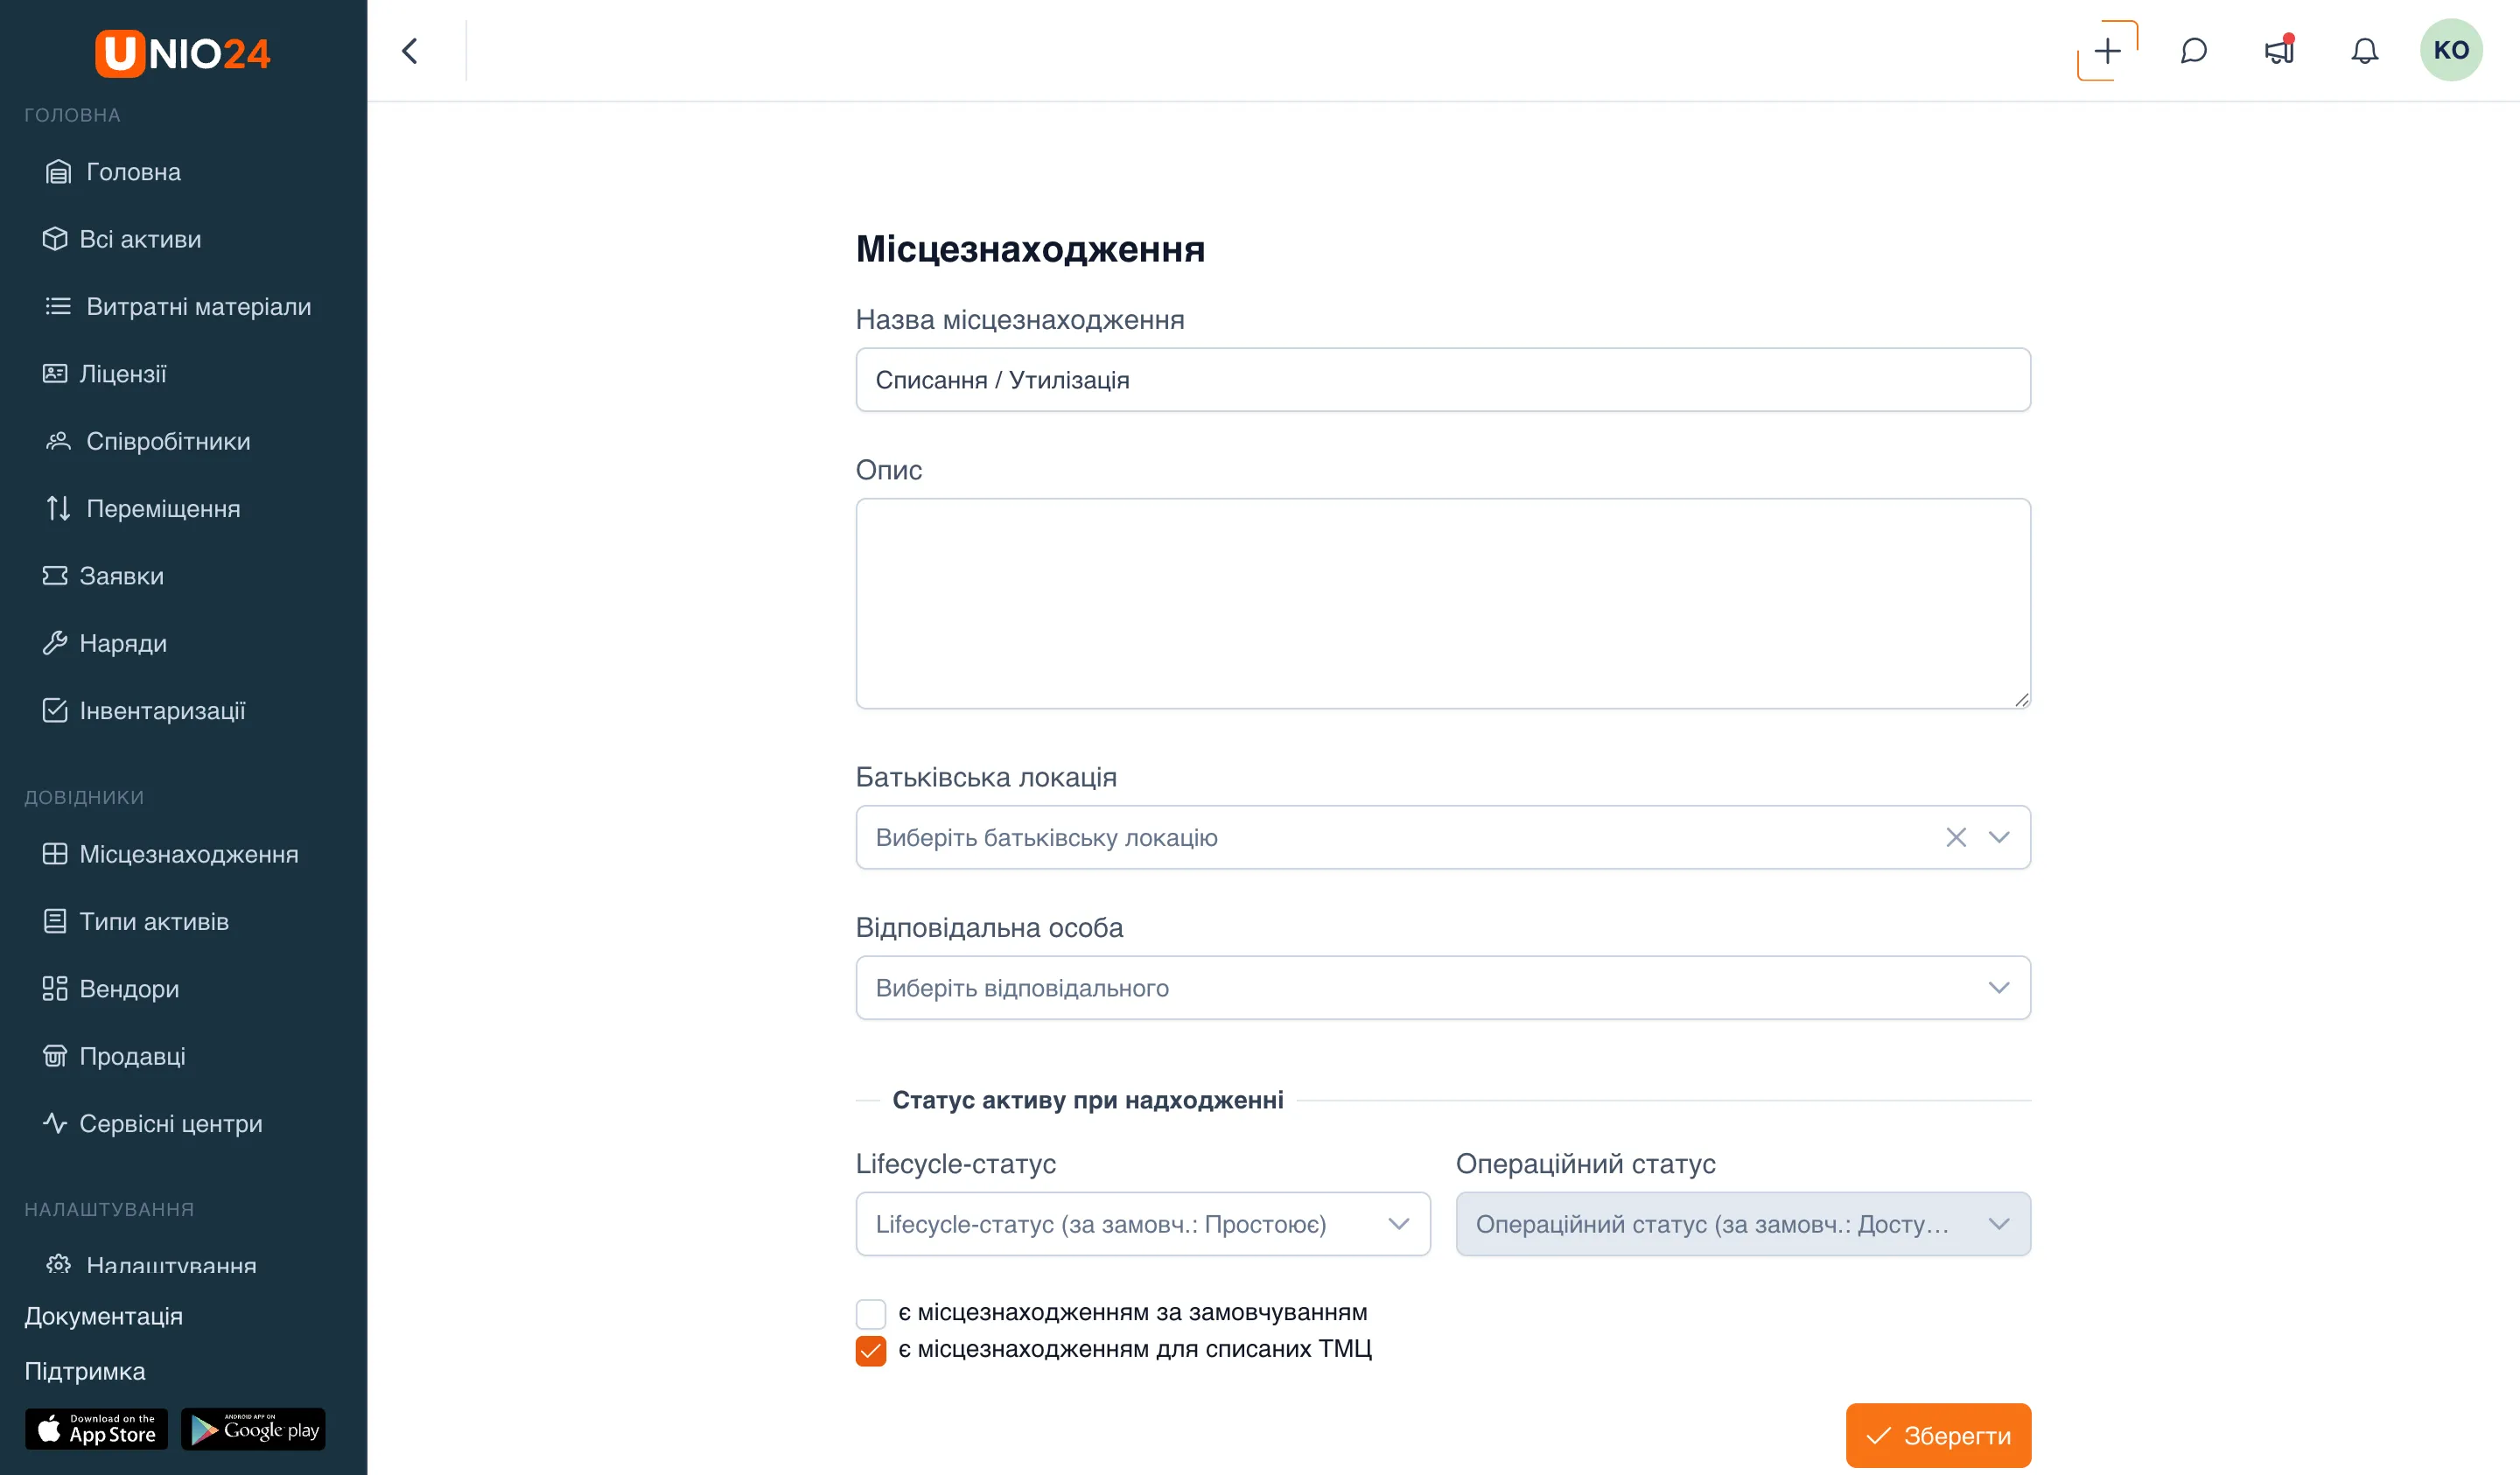
Task: Click 'є місцезнаходженням для списаних ТМЦ' label text
Action: point(1135,1349)
